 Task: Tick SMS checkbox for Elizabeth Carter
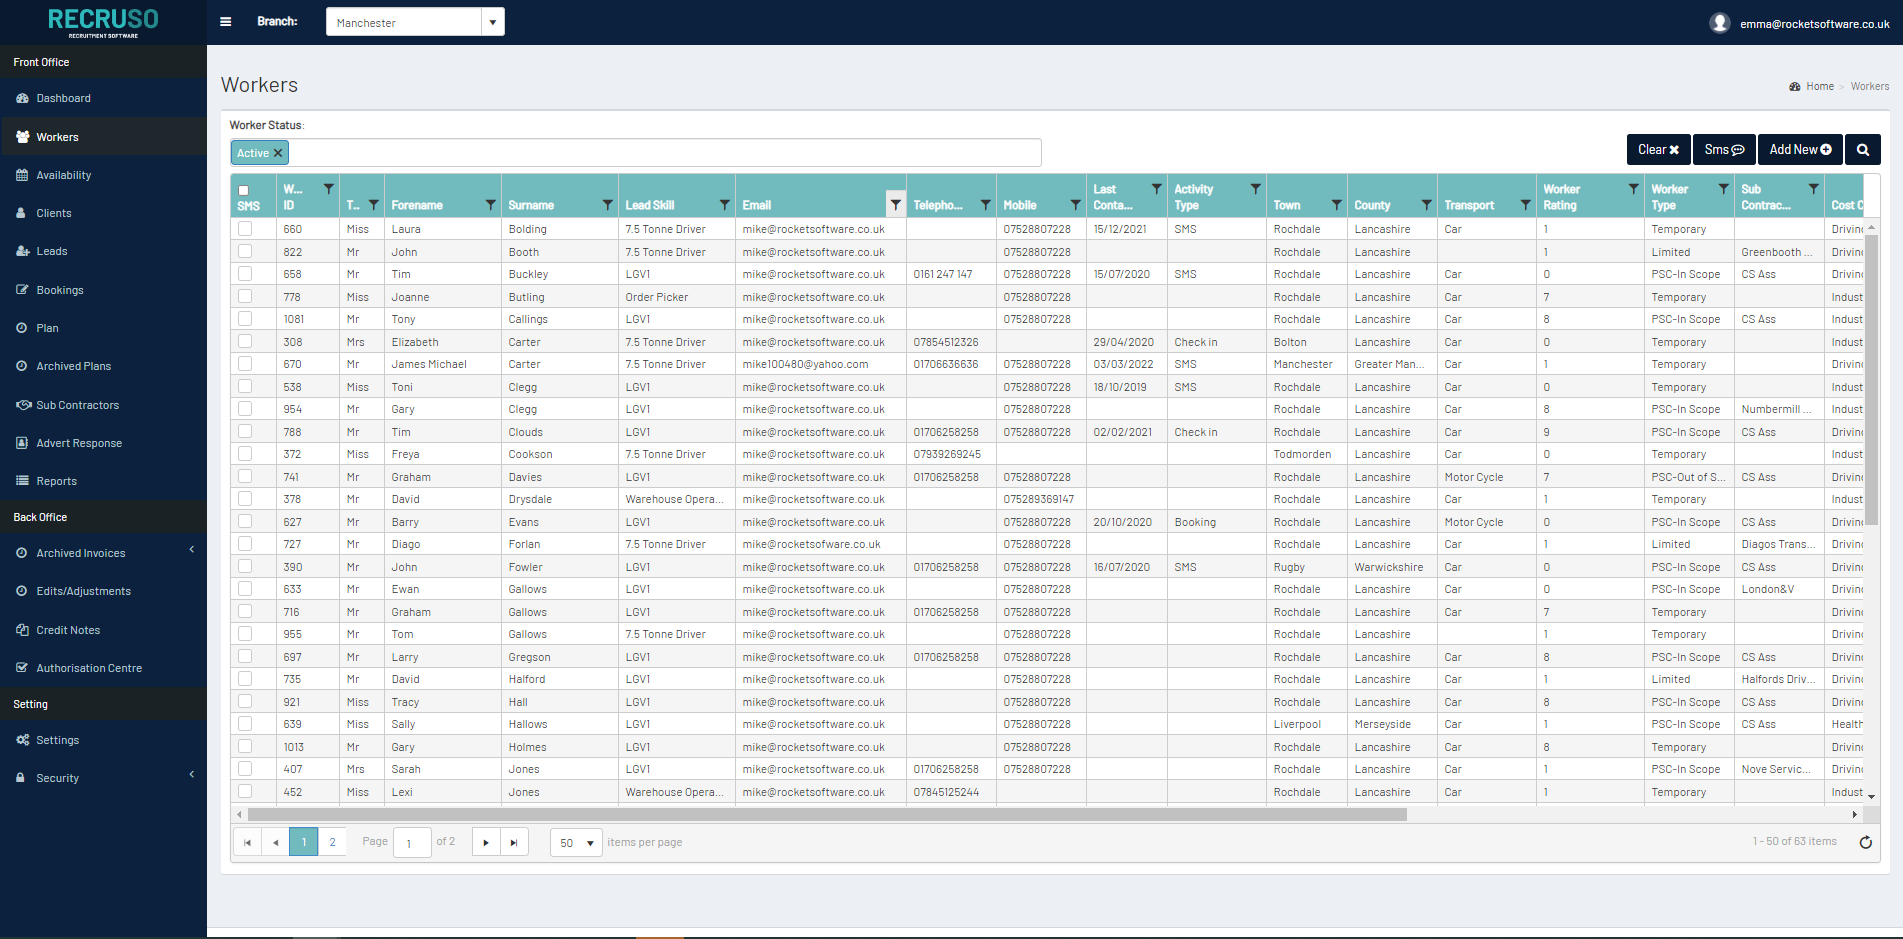tap(245, 342)
